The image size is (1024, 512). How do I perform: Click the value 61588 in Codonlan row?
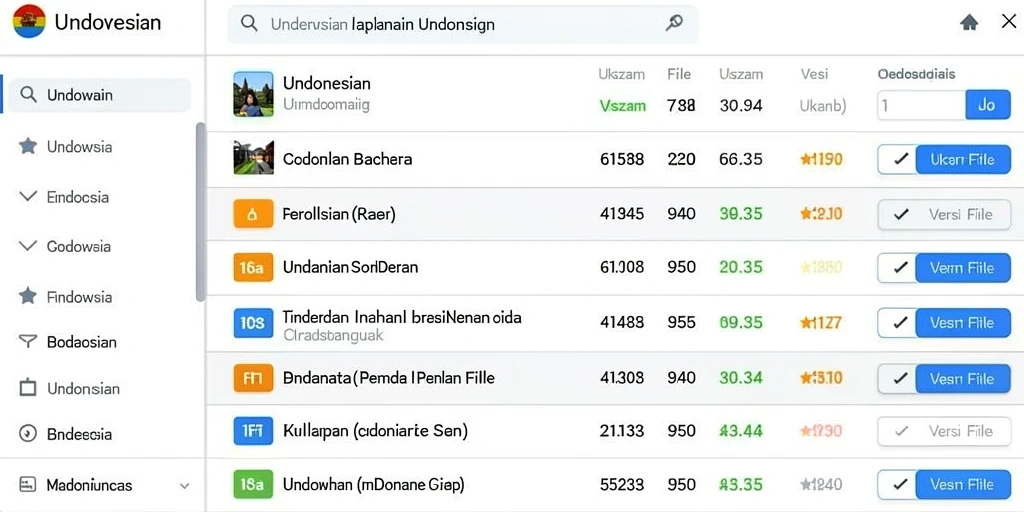(622, 159)
